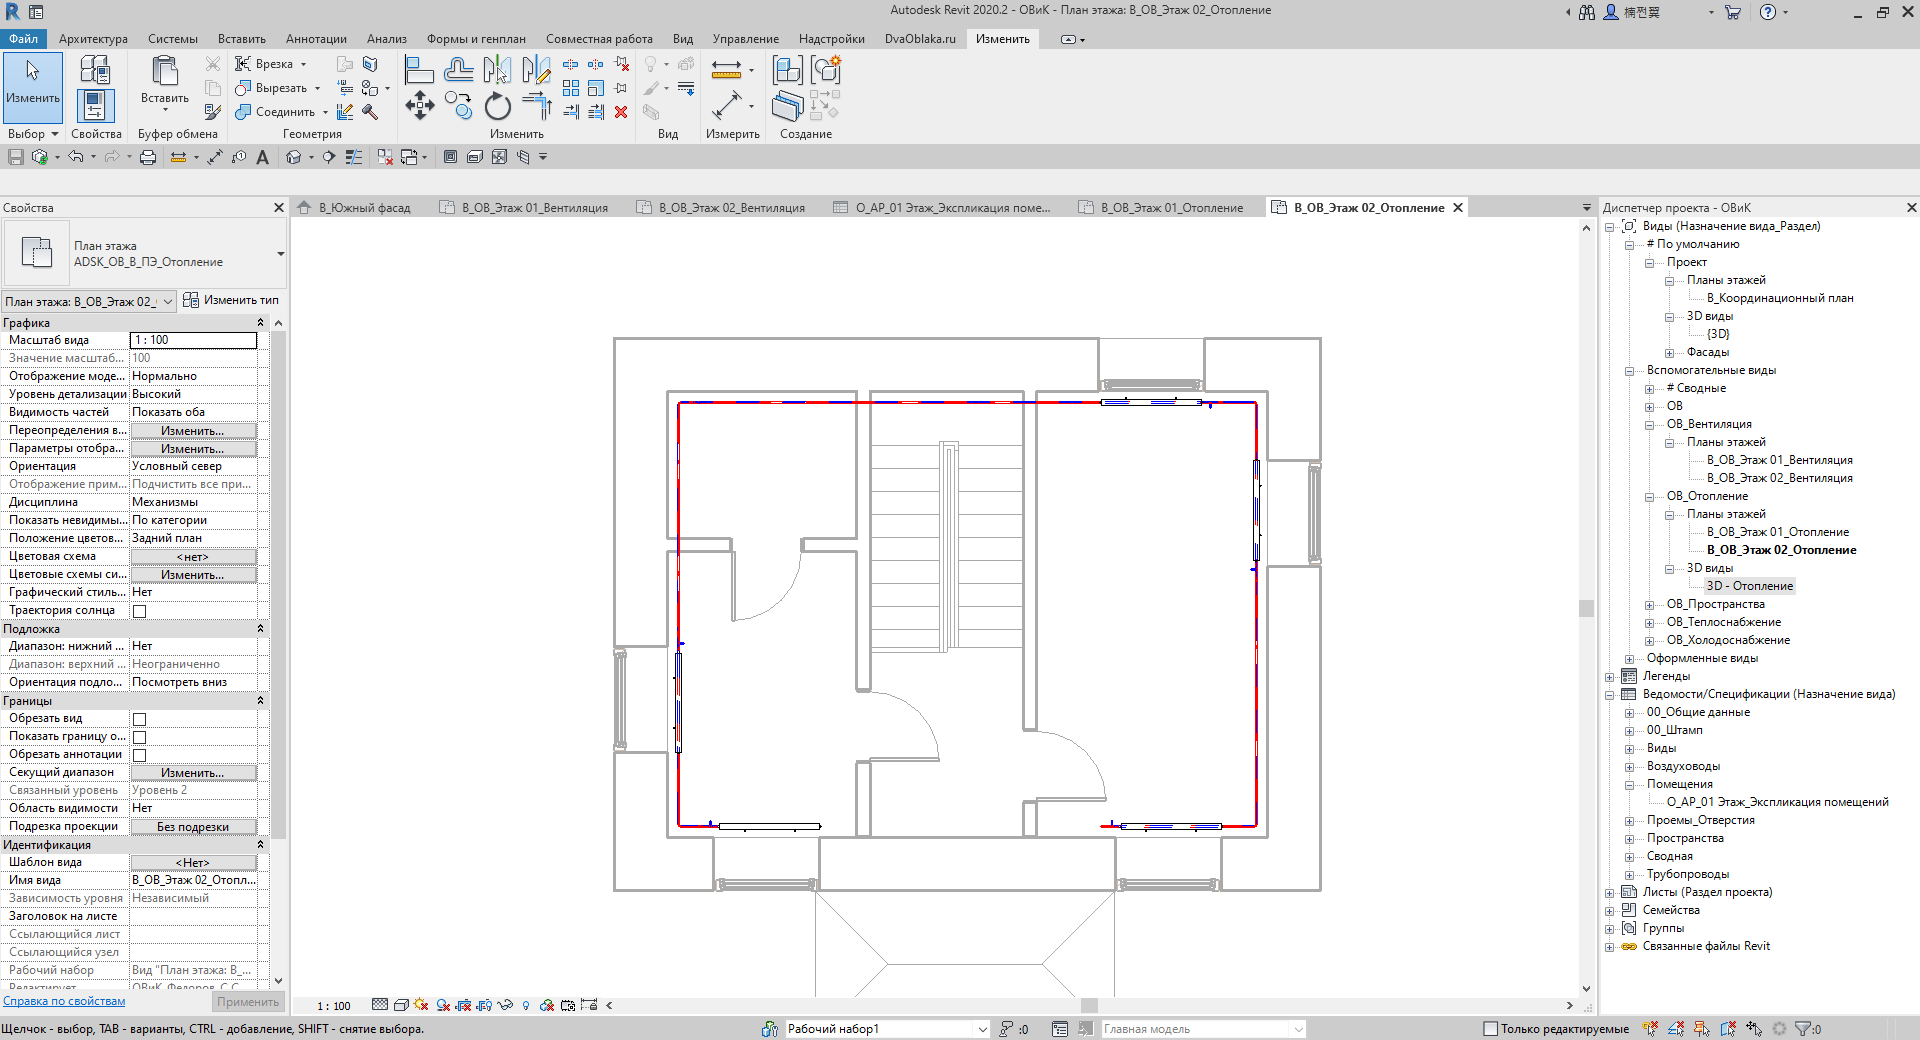Toggle the Только редактируемые checkbox
The width and height of the screenshot is (1920, 1040).
tap(1490, 1028)
